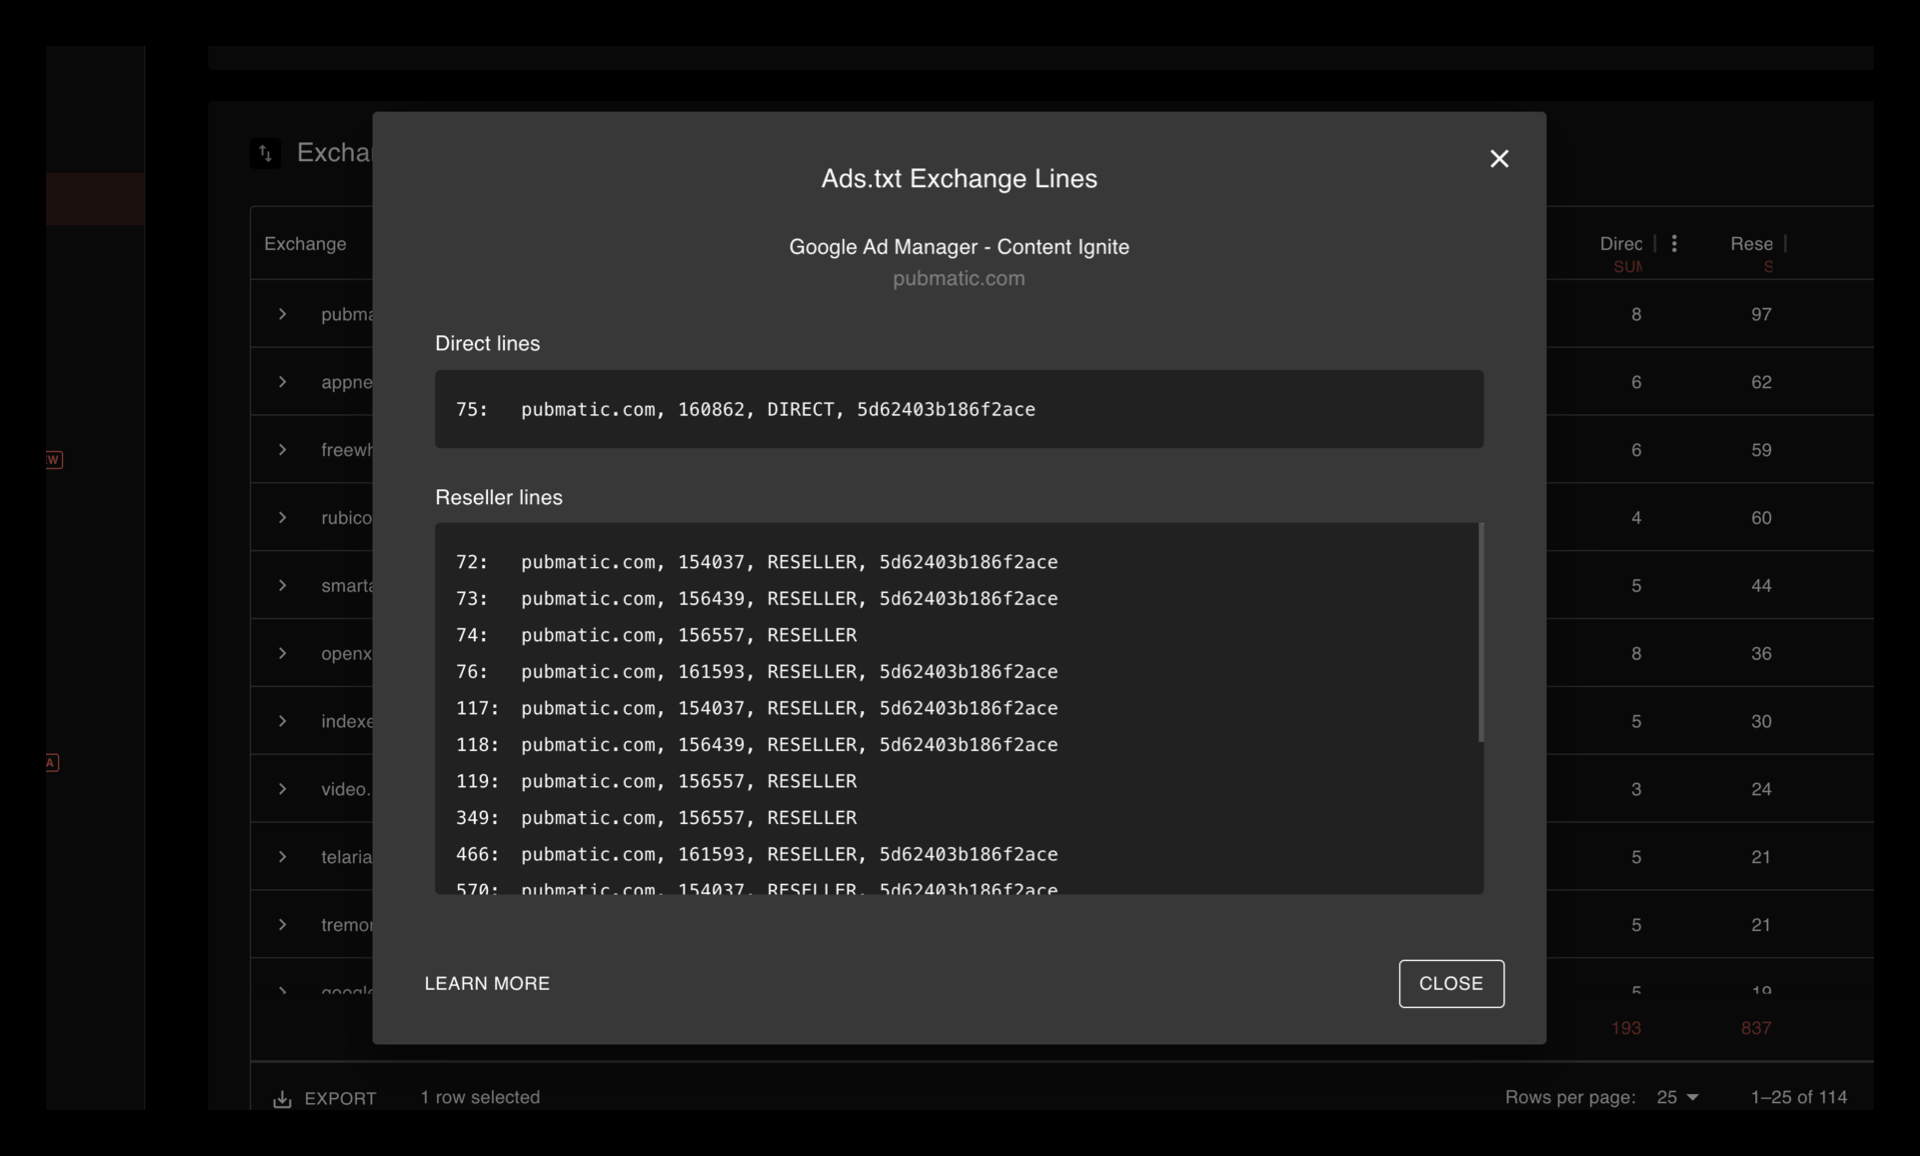Click reseller count 24 in table

coord(1761,789)
